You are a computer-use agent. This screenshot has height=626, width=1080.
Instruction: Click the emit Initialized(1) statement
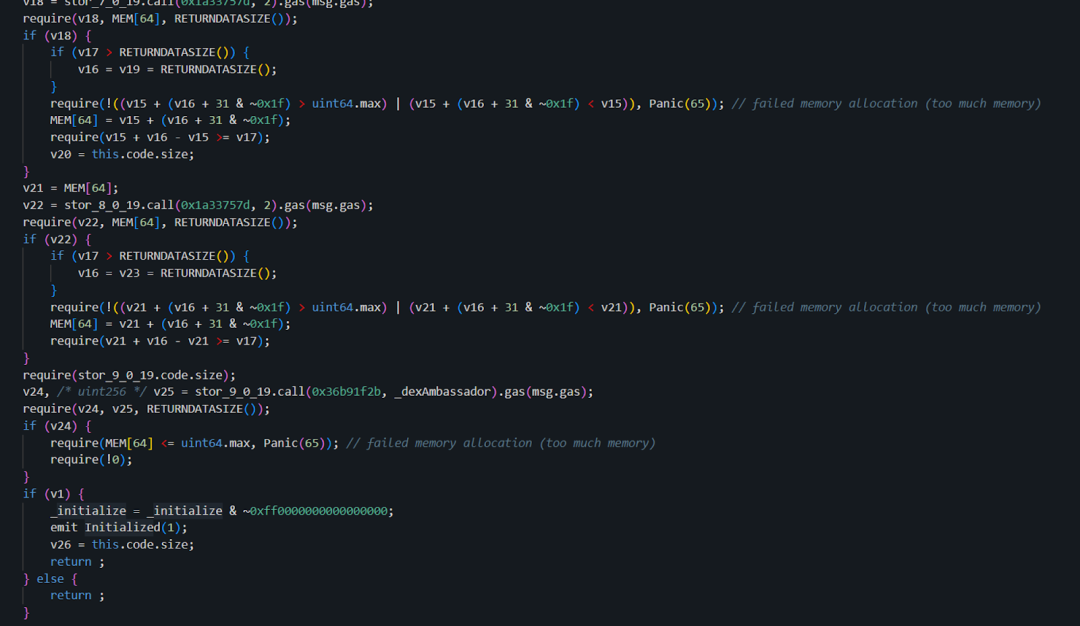(119, 527)
